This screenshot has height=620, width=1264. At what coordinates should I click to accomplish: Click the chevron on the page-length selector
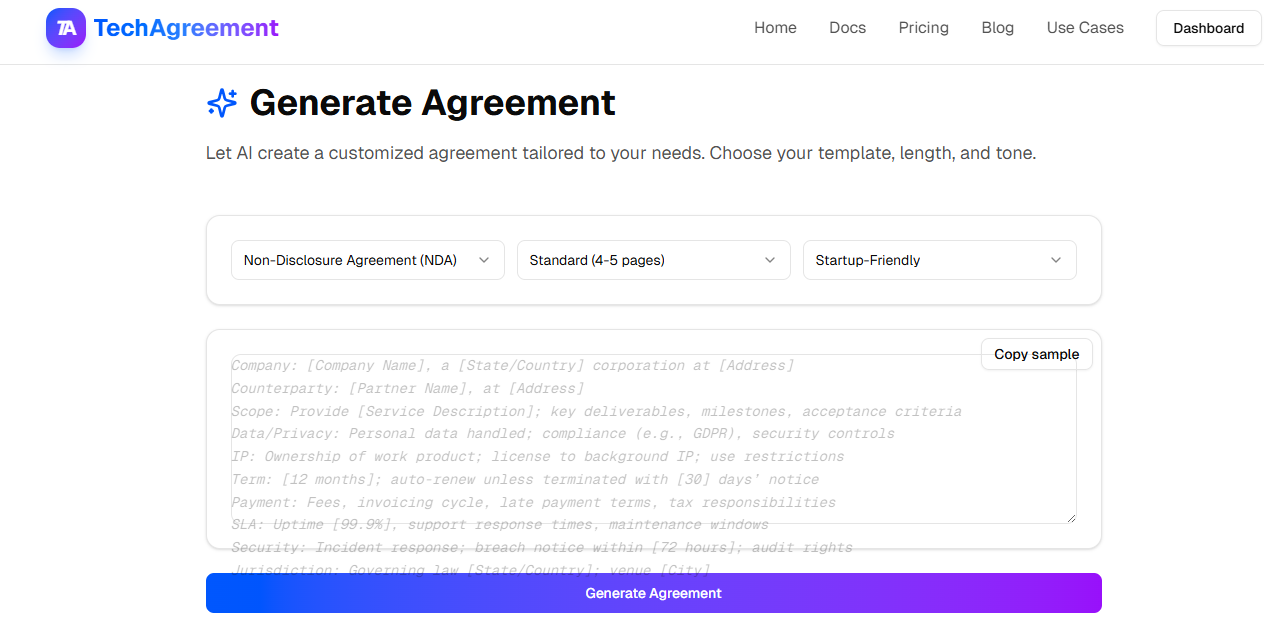coord(769,260)
